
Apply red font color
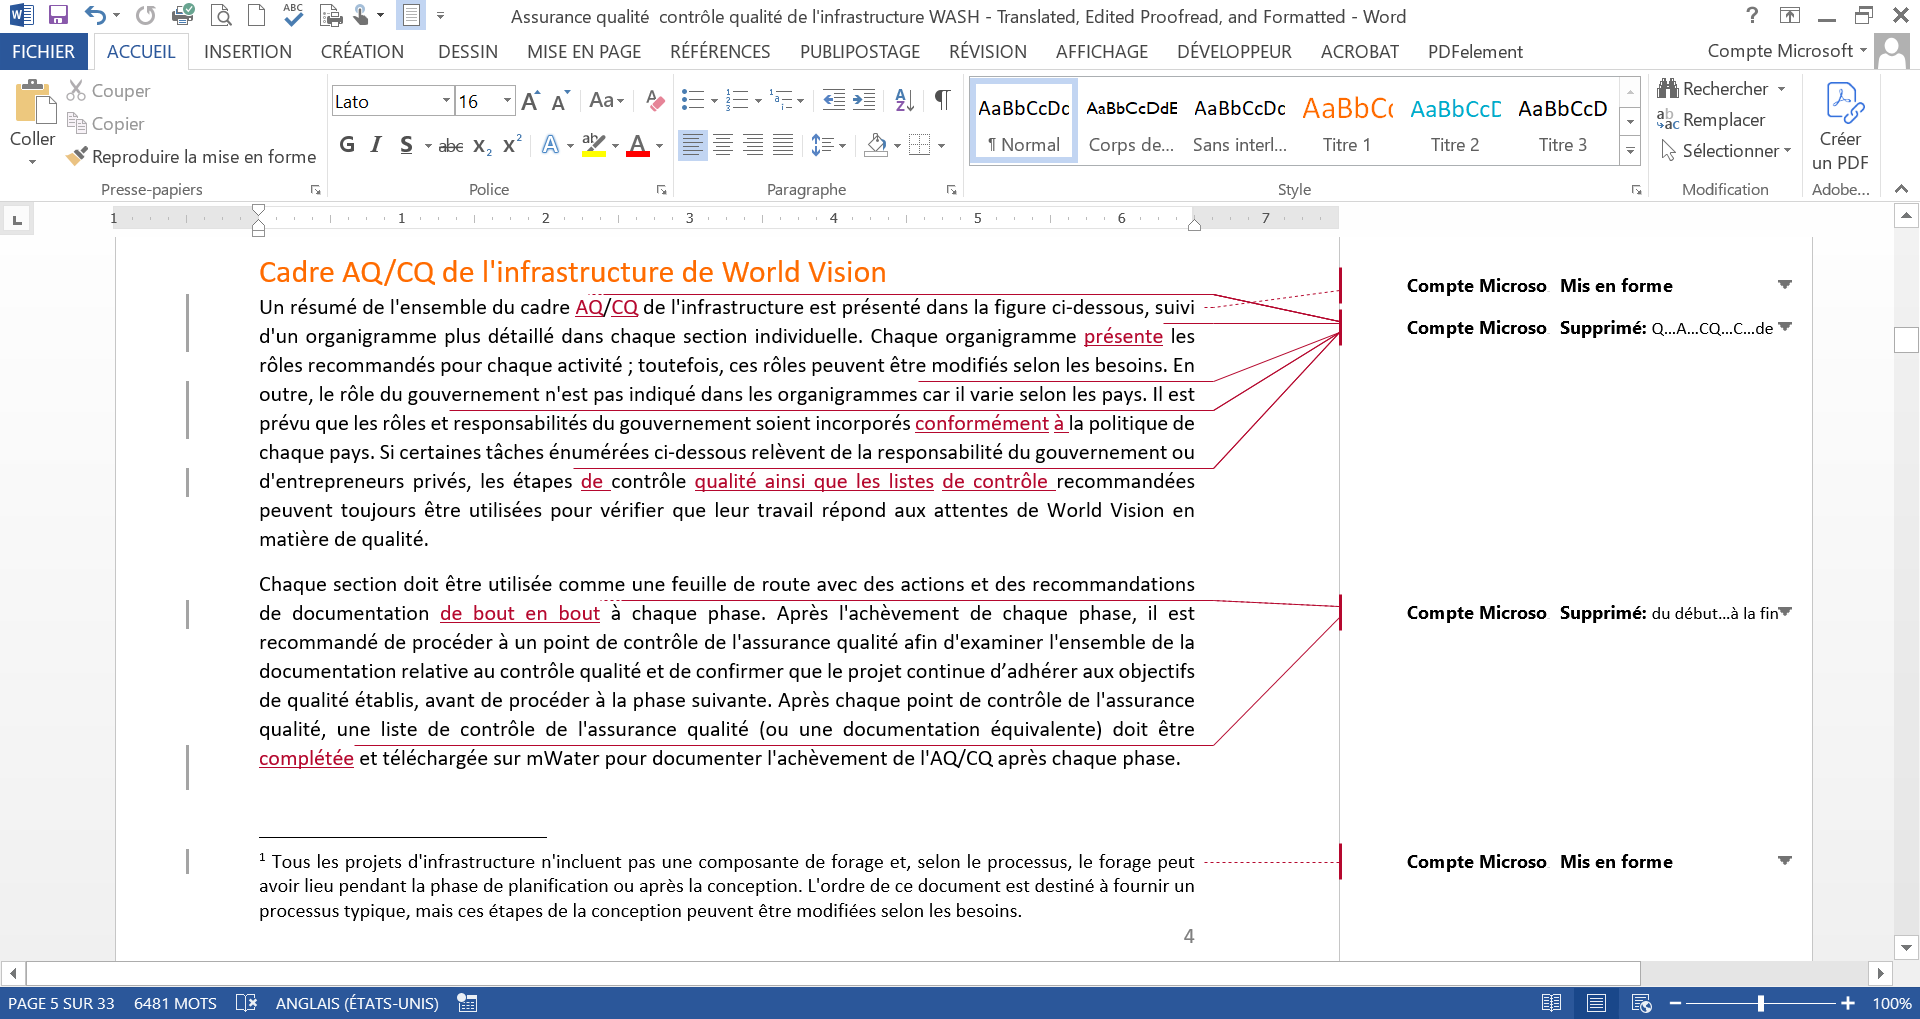coord(638,146)
